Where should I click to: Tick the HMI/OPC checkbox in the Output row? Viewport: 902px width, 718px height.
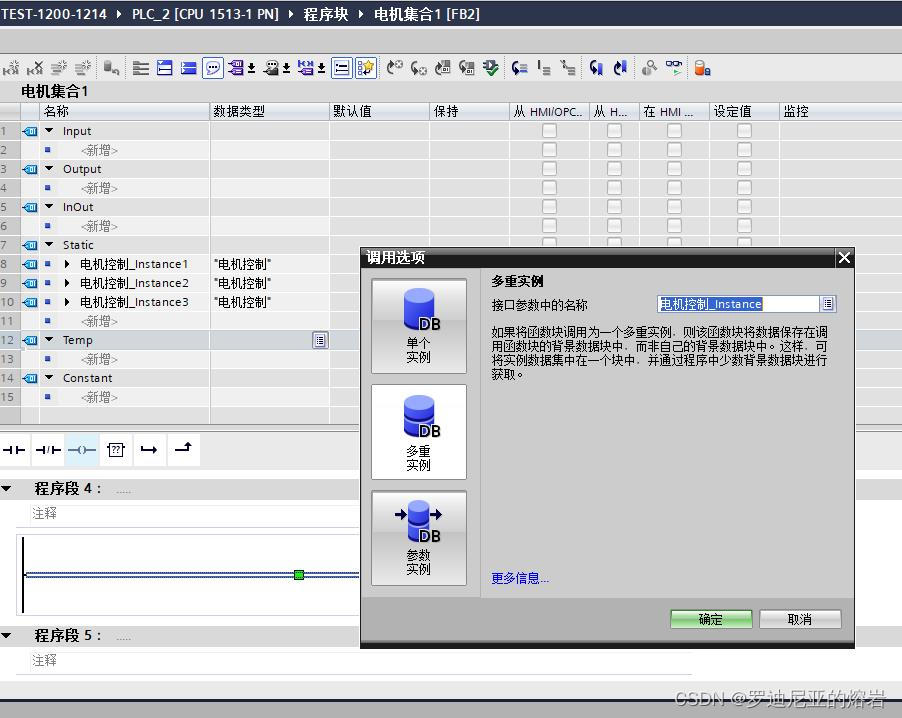click(x=549, y=169)
